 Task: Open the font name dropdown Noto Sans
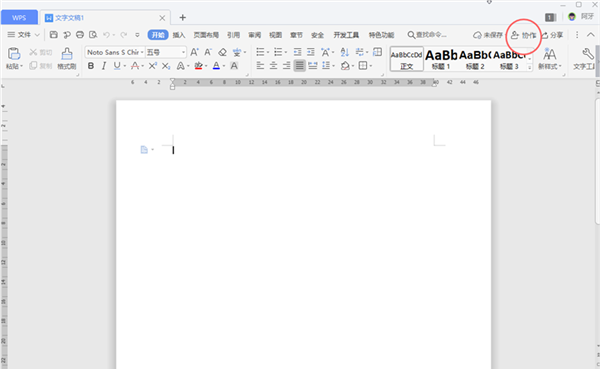(x=142, y=52)
